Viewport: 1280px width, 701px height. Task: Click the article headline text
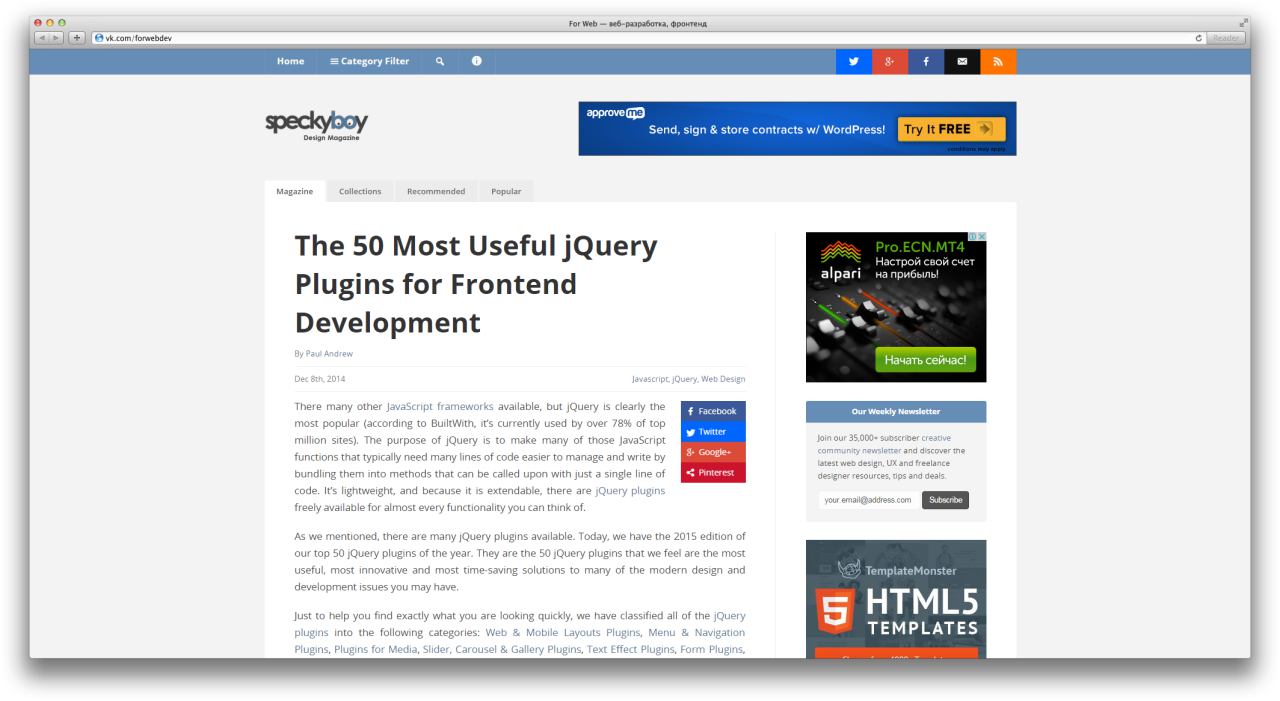tap(476, 284)
